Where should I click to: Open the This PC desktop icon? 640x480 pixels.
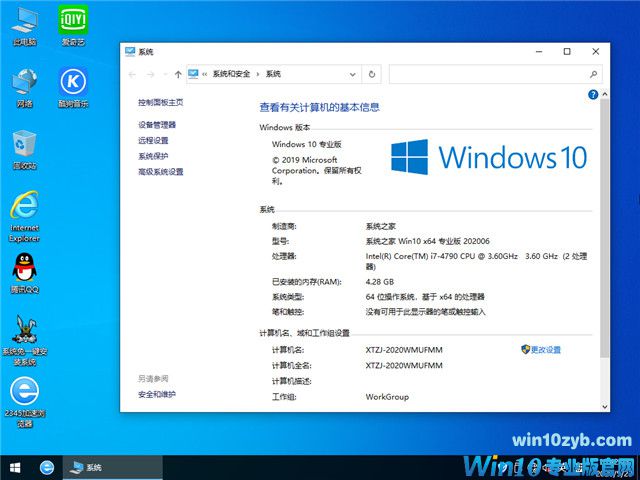pyautogui.click(x=24, y=26)
